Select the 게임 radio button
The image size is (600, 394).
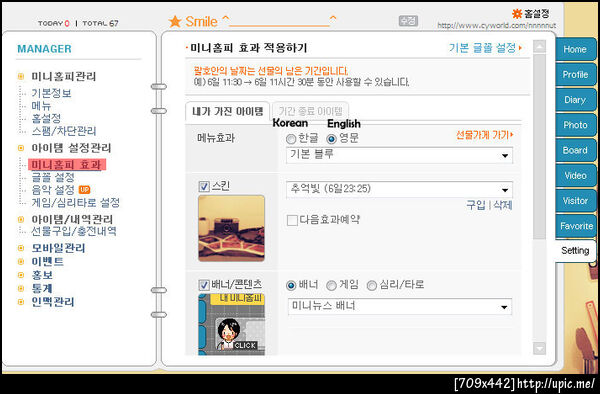pos(331,285)
